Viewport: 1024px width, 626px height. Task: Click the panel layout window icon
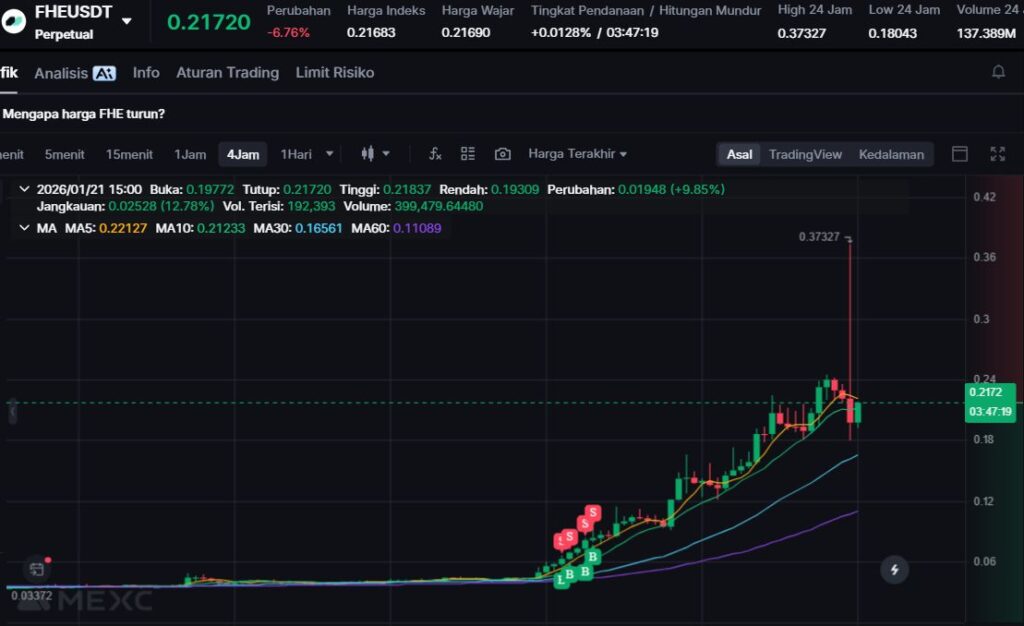960,154
